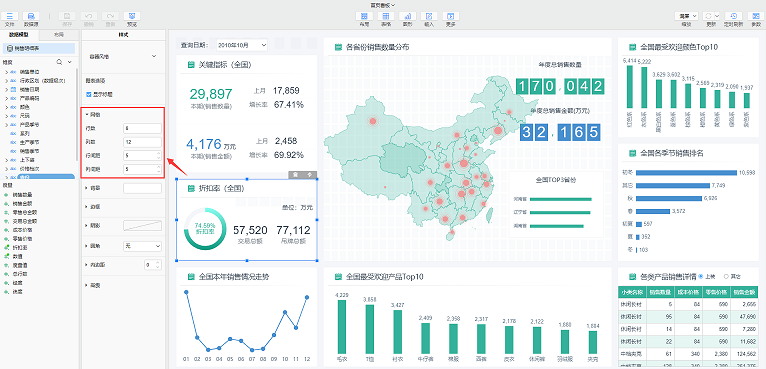The height and width of the screenshot is (369, 766).
Task: Click the 数据源 (data source) toolbar icon
Action: pos(31,16)
